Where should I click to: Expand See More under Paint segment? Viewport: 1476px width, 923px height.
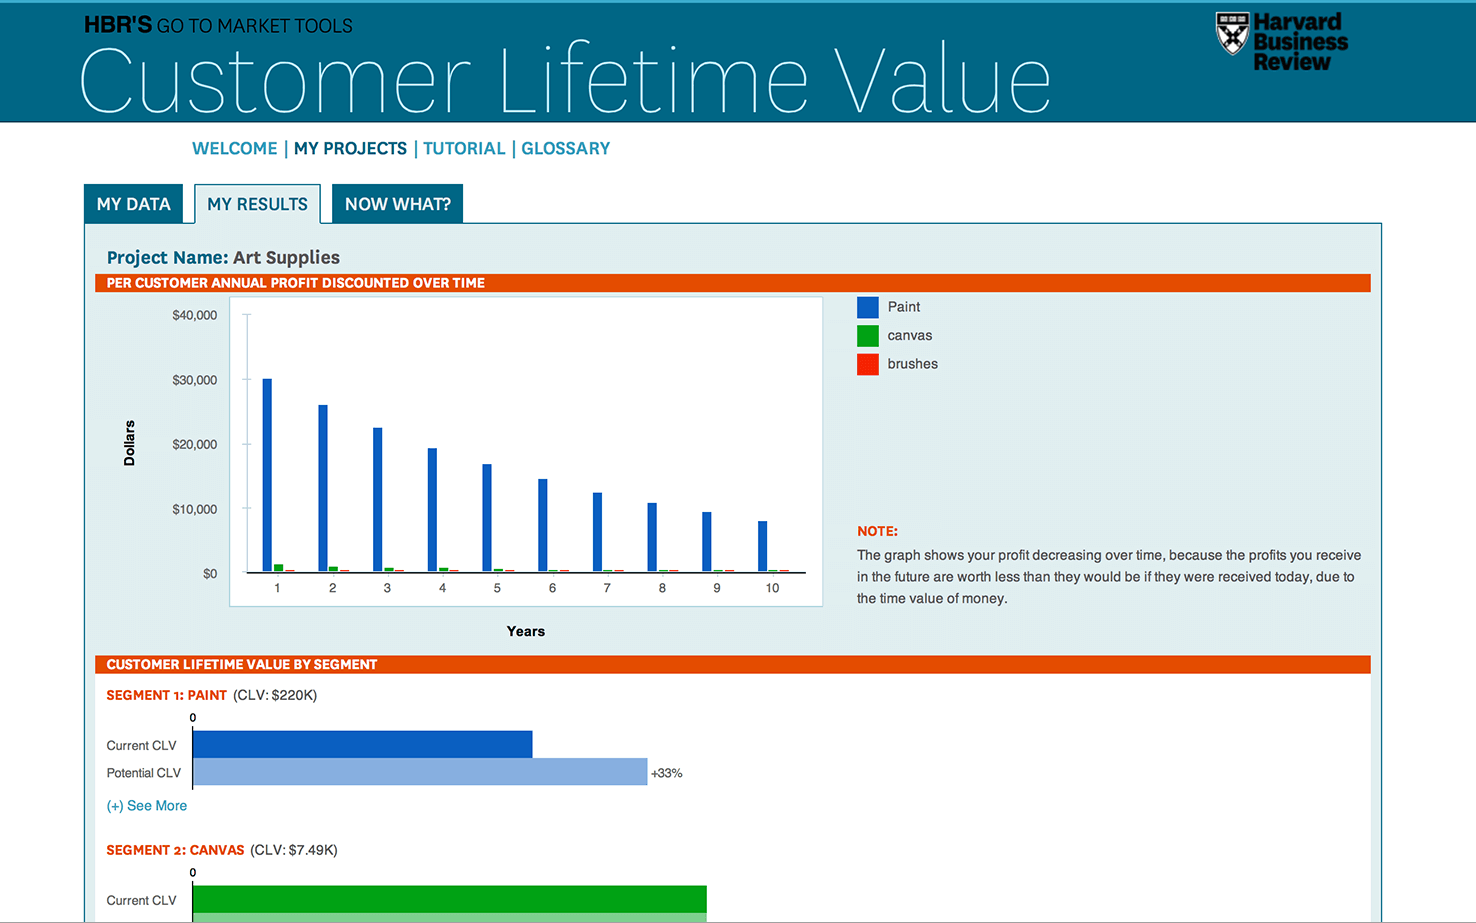click(x=147, y=806)
